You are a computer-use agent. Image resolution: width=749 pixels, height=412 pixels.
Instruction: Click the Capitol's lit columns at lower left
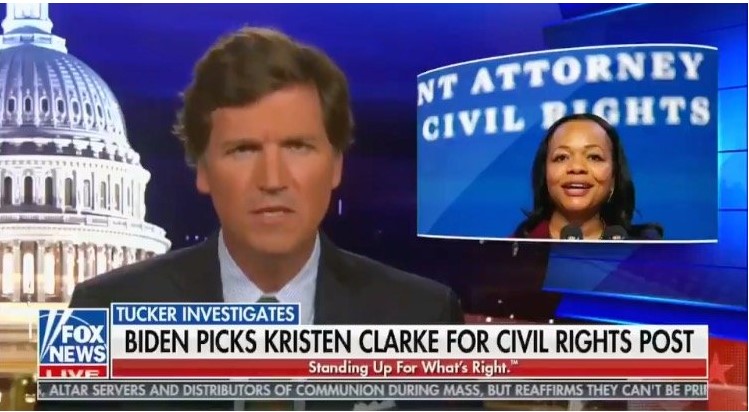tap(72, 265)
